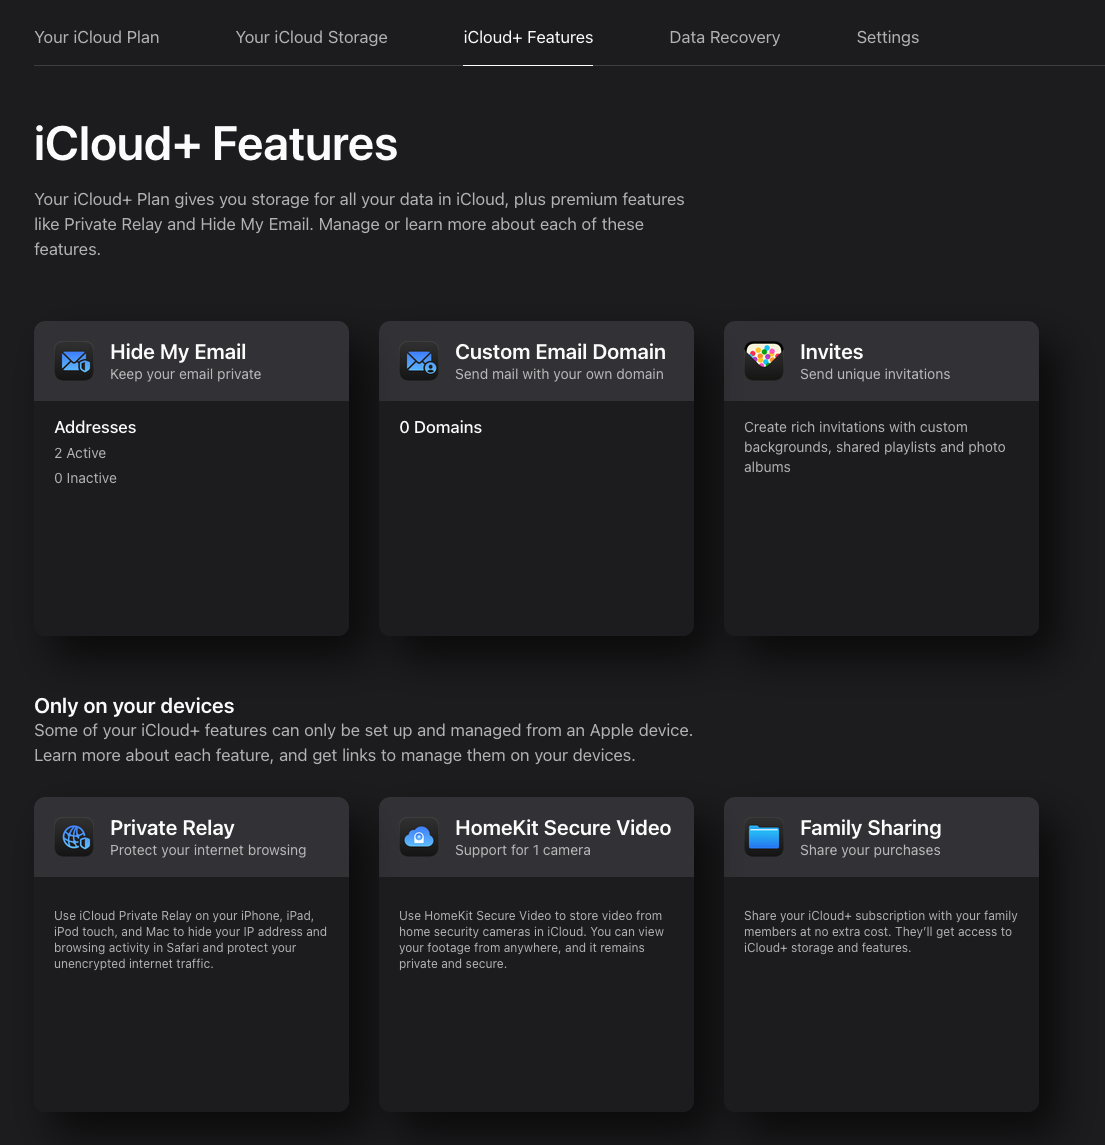Click the Hide My Email envelope icon
The image size is (1105, 1145).
click(74, 361)
